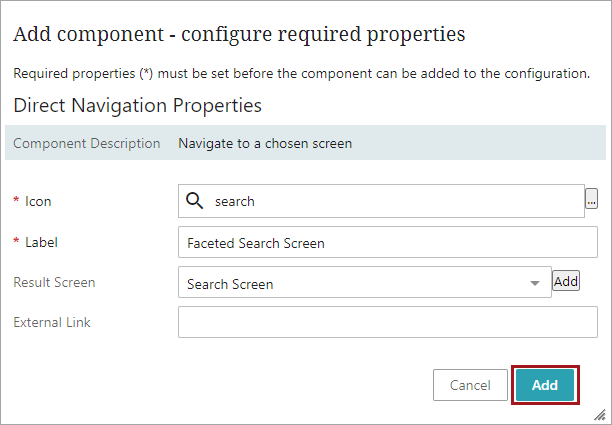Screen dimensions: 612x425
Task: Cancel the Add component dialog
Action: pos(470,385)
